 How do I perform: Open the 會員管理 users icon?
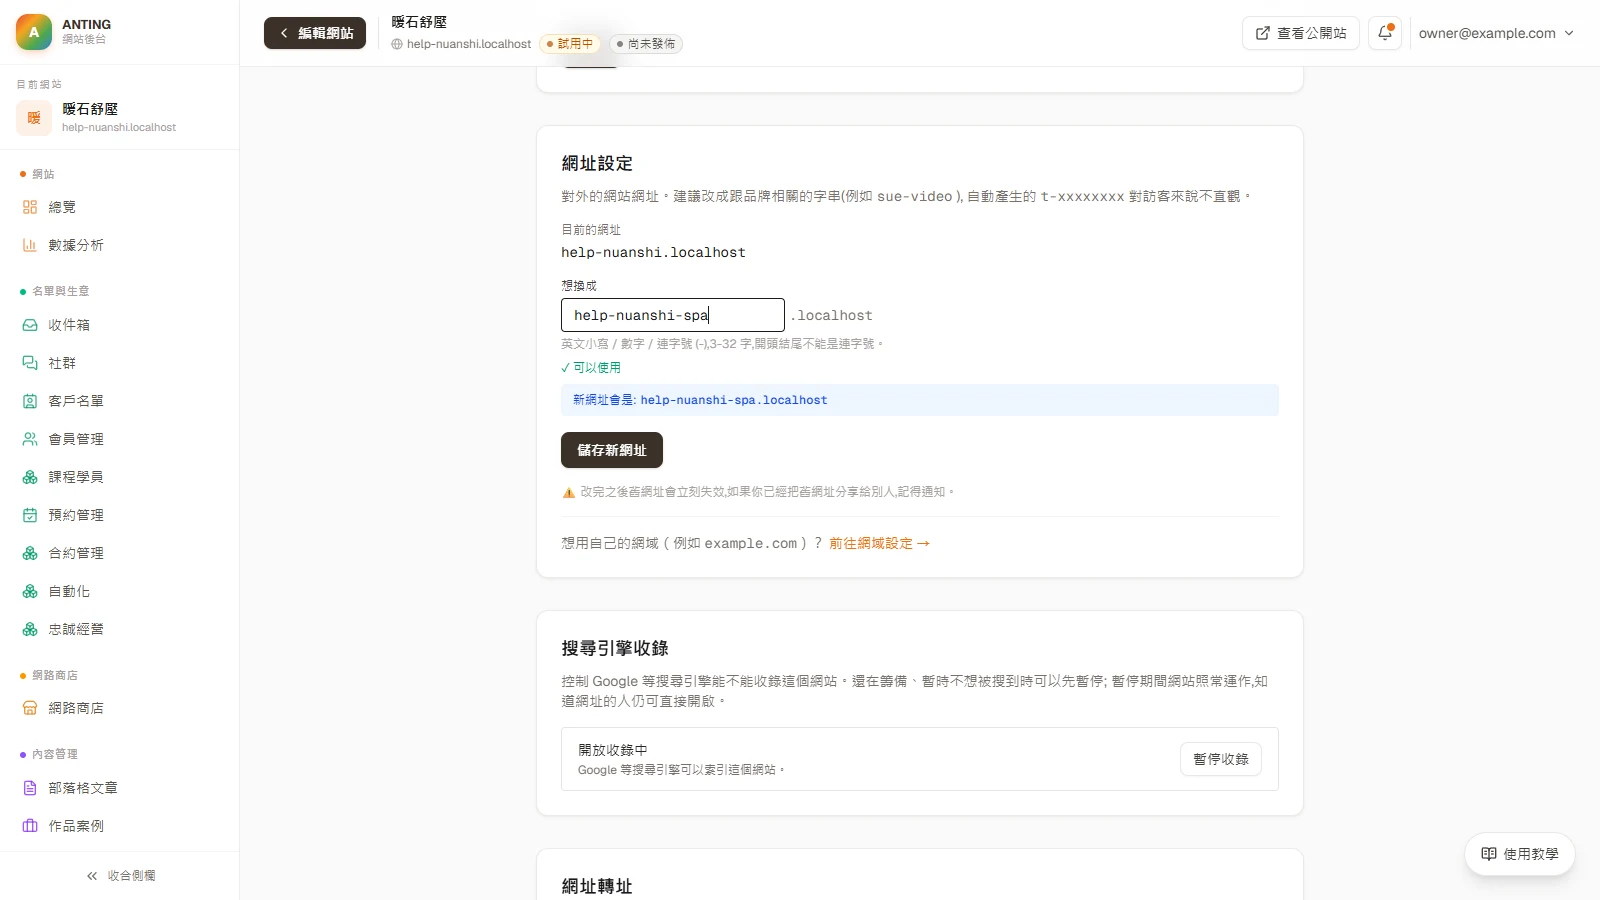30,439
